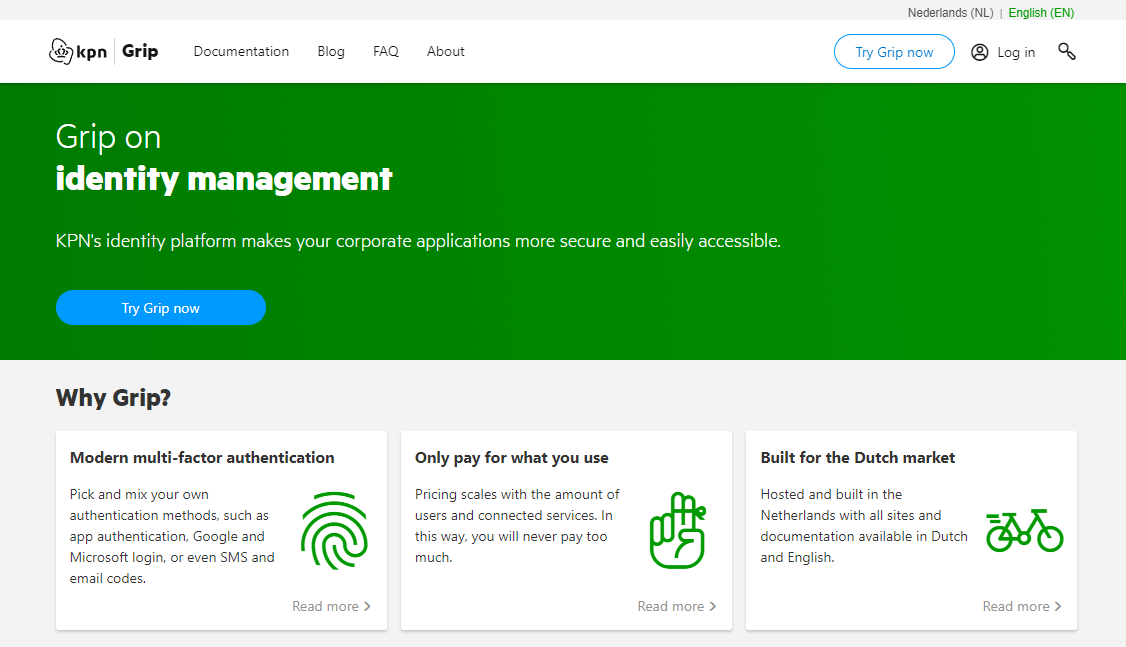Click the Only pay for what you use heading
This screenshot has height=647, width=1126.
click(x=511, y=457)
